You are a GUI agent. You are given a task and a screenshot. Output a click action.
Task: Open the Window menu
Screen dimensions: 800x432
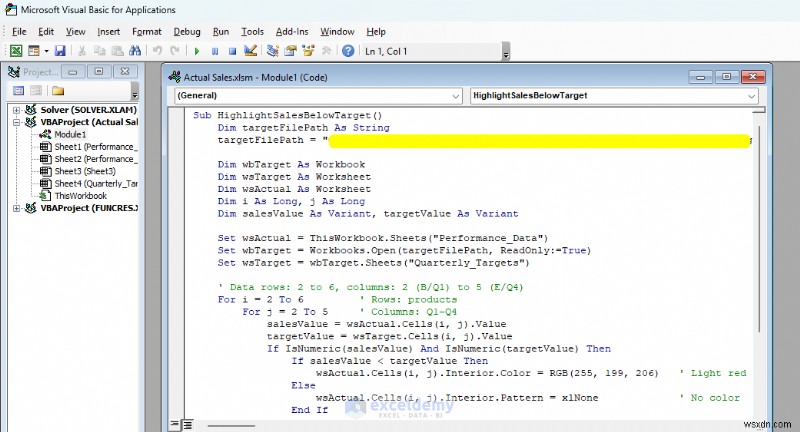pyautogui.click(x=337, y=32)
